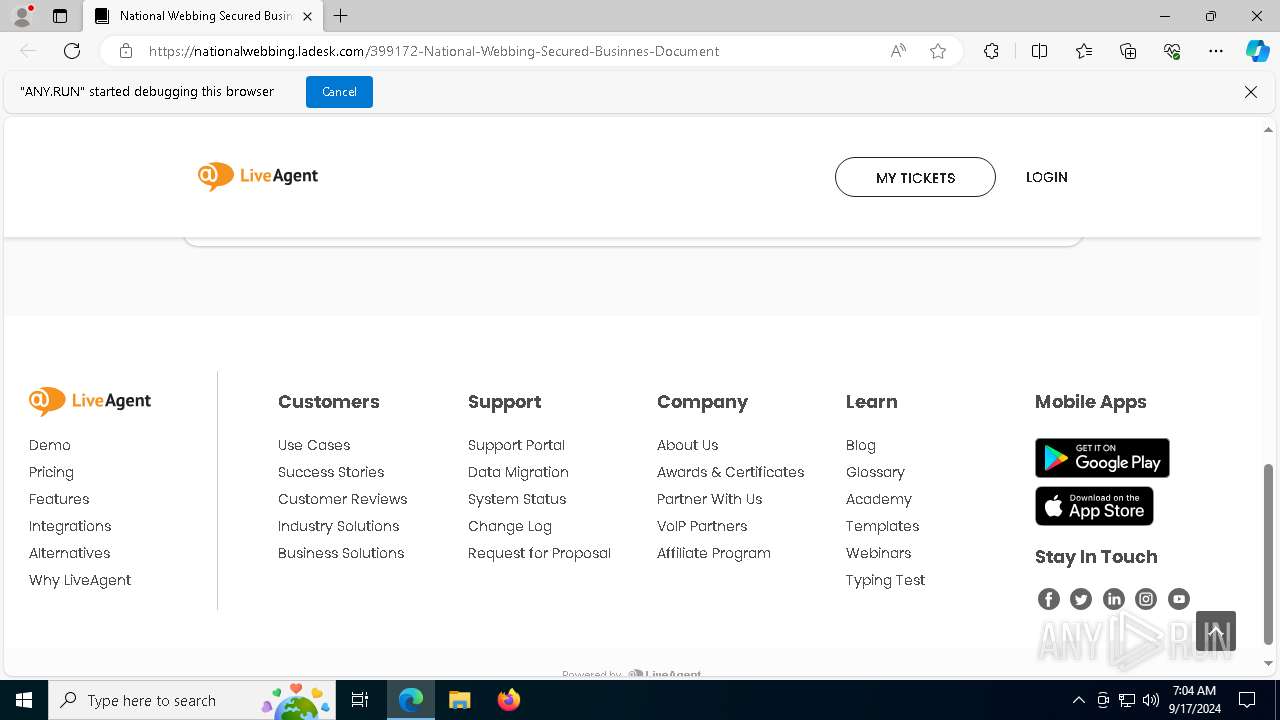The height and width of the screenshot is (720, 1280).
Task: Add page to favorites with star icon
Action: pos(938,51)
